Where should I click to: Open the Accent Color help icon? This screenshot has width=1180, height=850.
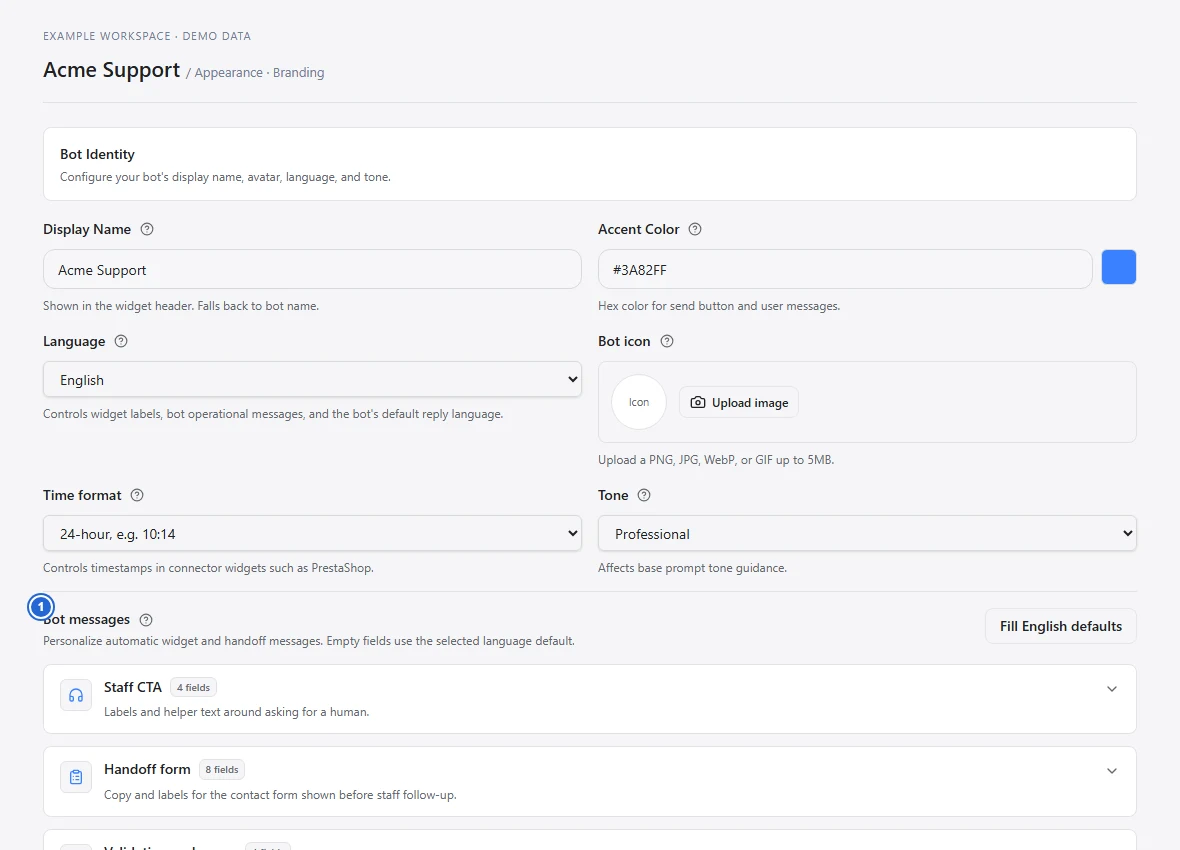(x=695, y=229)
